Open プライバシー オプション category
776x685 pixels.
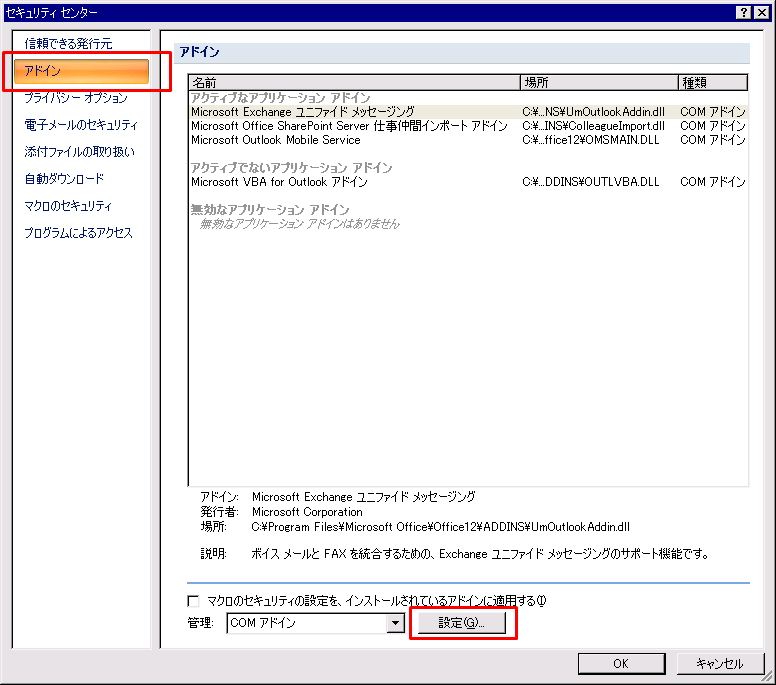pos(76,98)
